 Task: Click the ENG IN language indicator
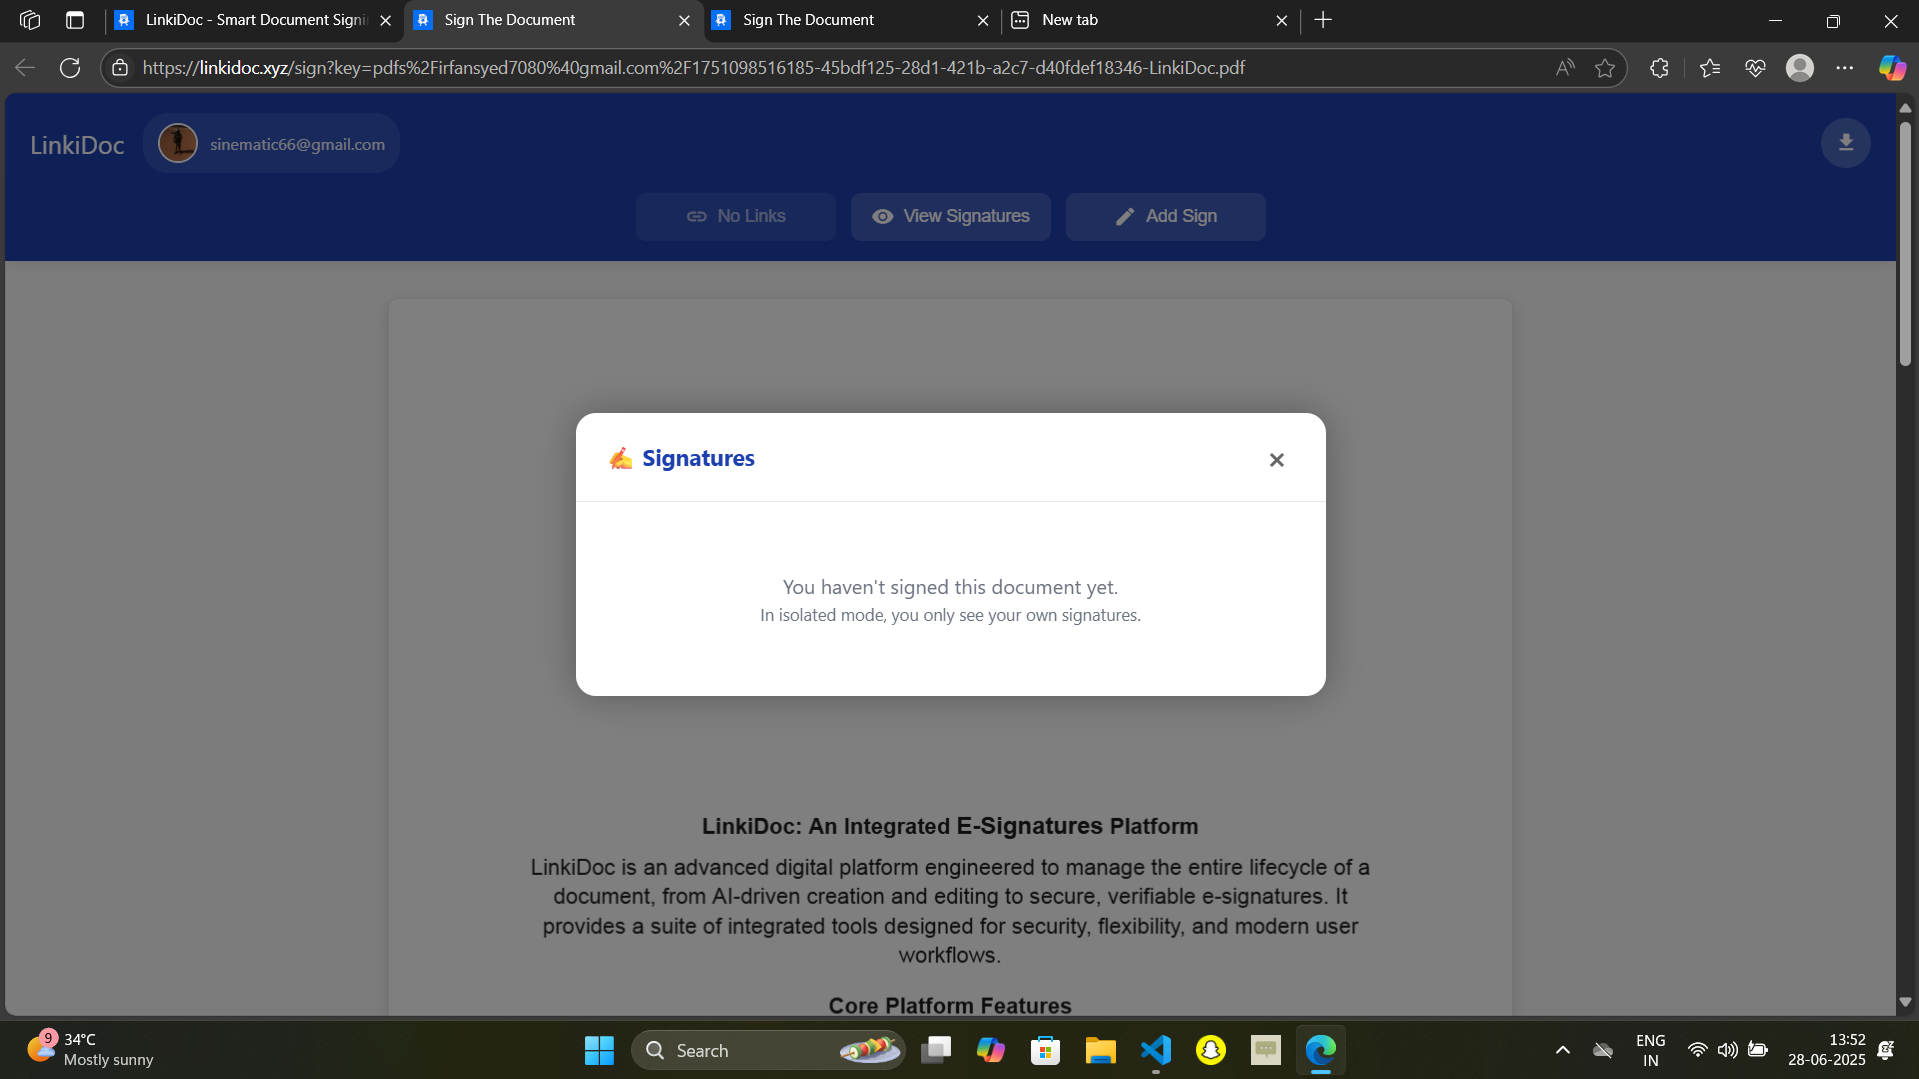(x=1650, y=1050)
